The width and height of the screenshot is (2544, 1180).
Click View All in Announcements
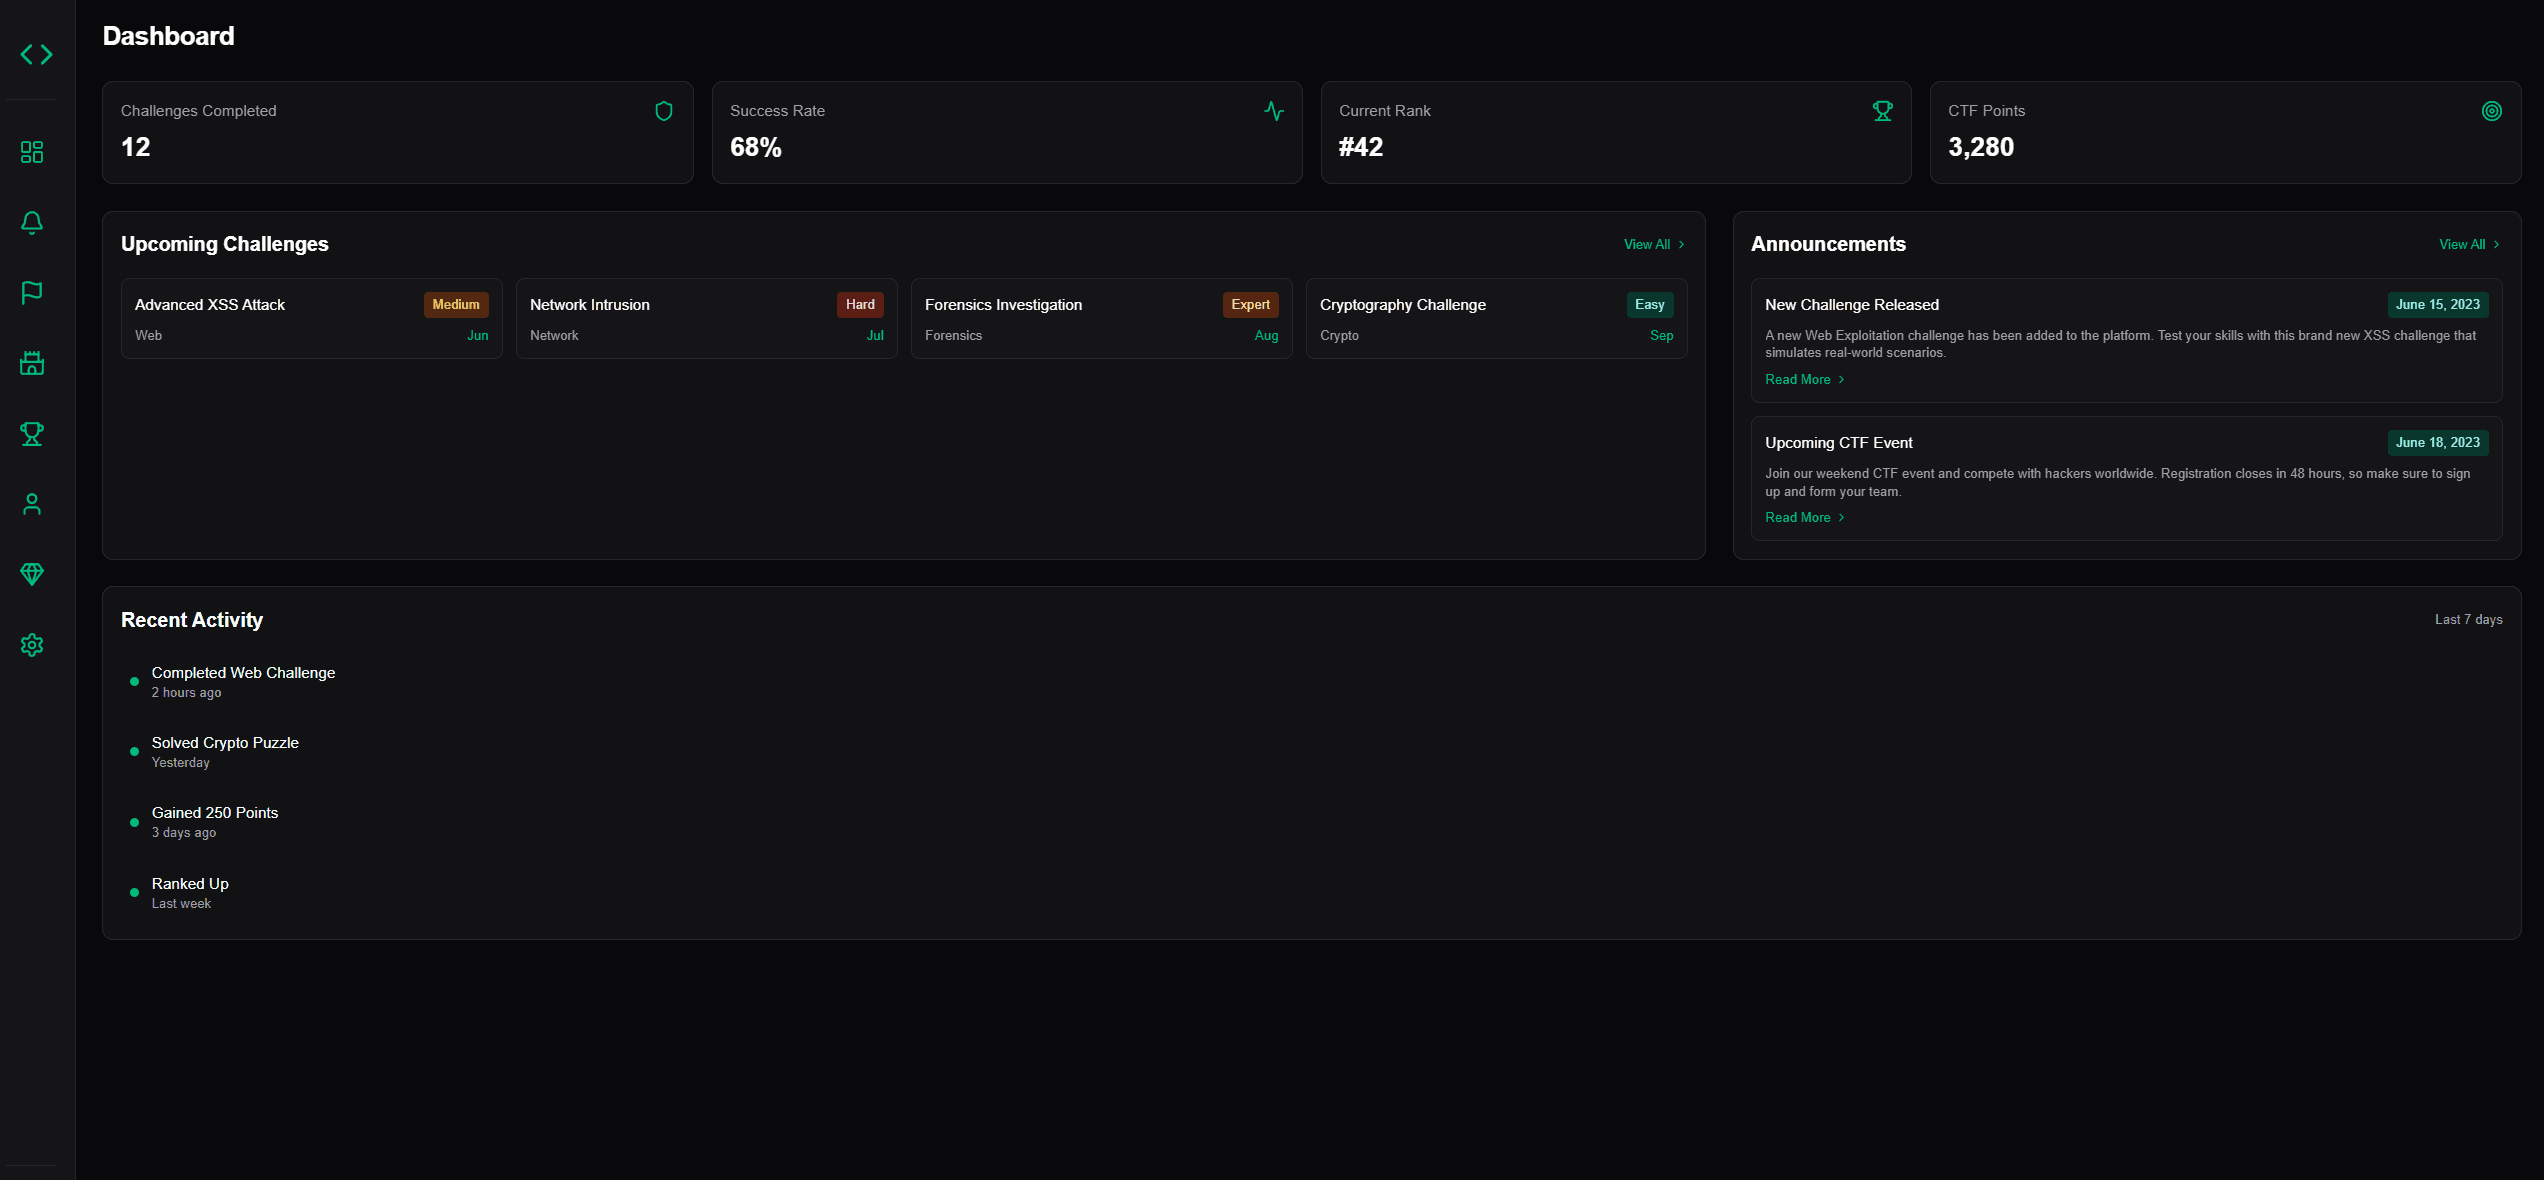pyautogui.click(x=2470, y=244)
